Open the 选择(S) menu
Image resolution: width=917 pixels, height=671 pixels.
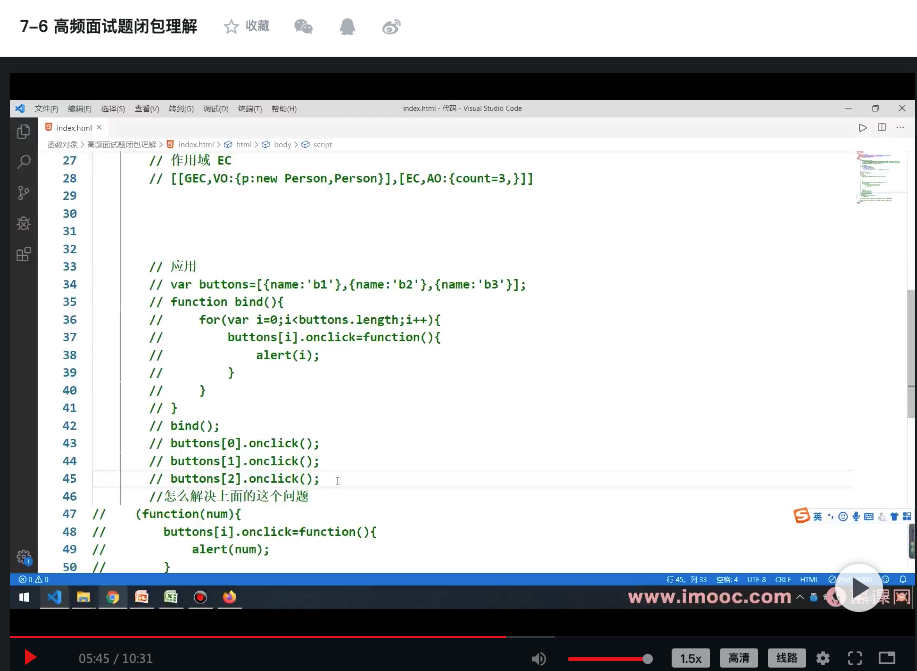click(113, 109)
